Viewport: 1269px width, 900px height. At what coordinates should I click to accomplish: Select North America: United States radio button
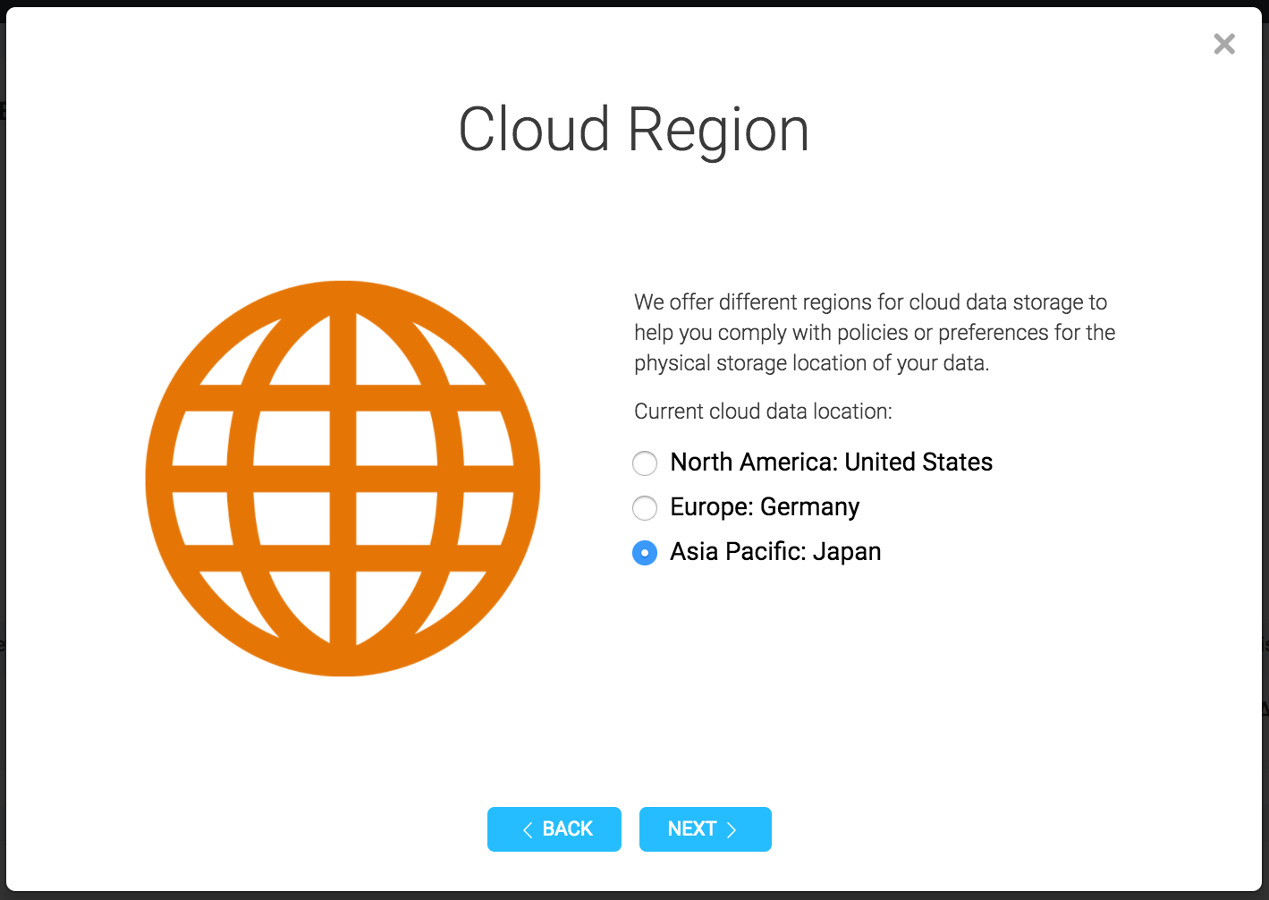pos(645,463)
